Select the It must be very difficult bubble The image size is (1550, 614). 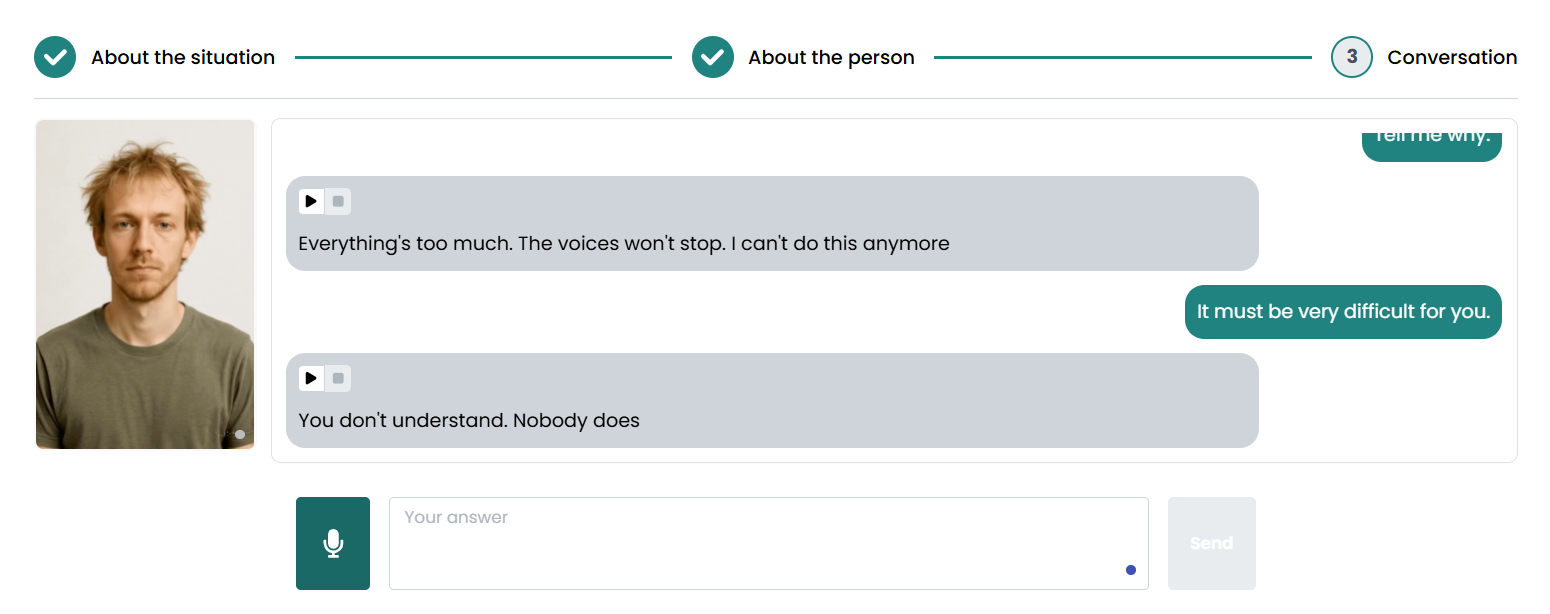tap(1343, 311)
